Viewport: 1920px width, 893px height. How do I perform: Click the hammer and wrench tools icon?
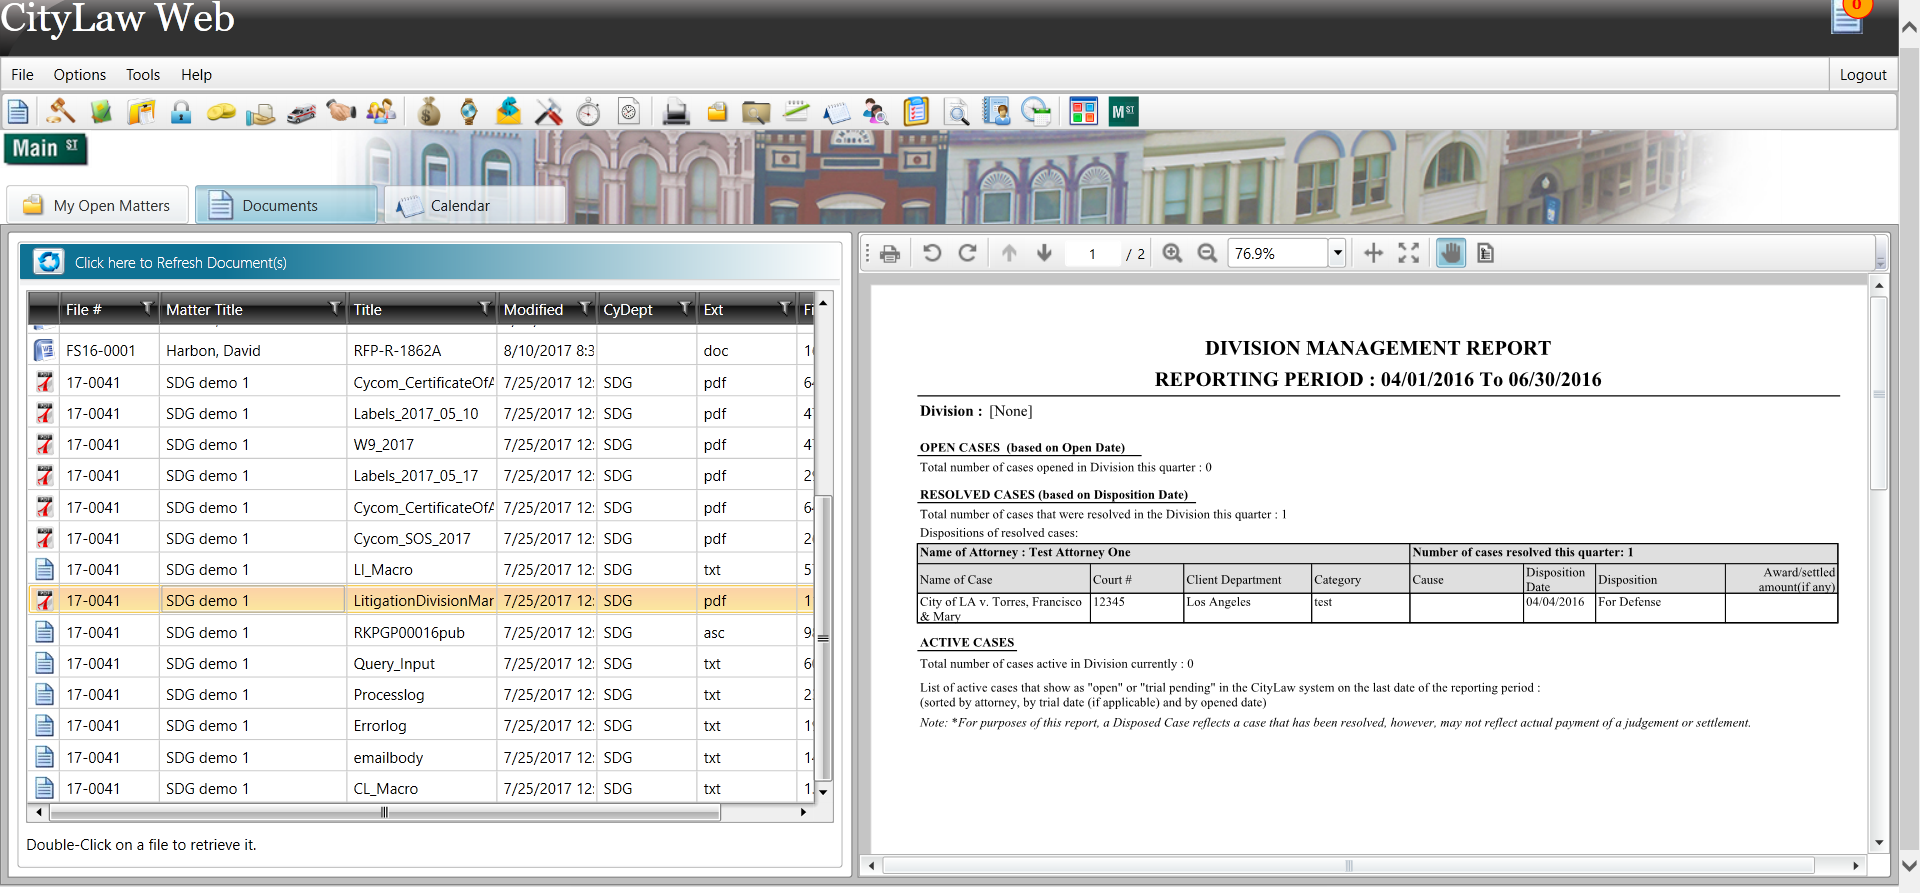tap(548, 112)
